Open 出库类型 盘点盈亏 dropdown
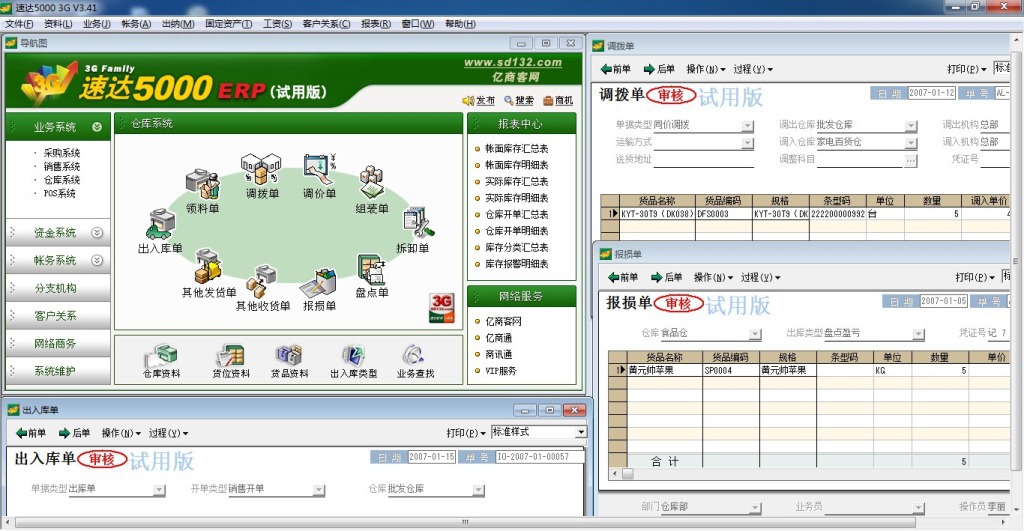Viewport: 1024px width, 531px height. click(919, 334)
